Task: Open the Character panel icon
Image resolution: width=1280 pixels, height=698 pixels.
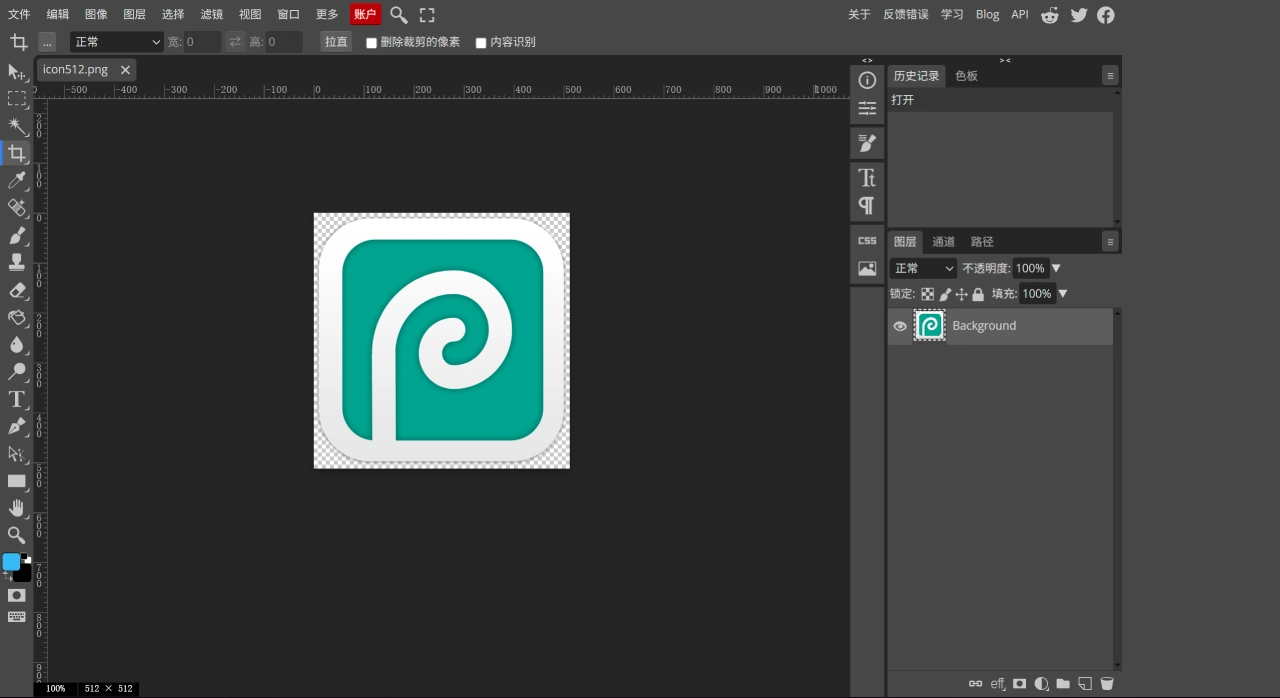Action: pyautogui.click(x=867, y=177)
